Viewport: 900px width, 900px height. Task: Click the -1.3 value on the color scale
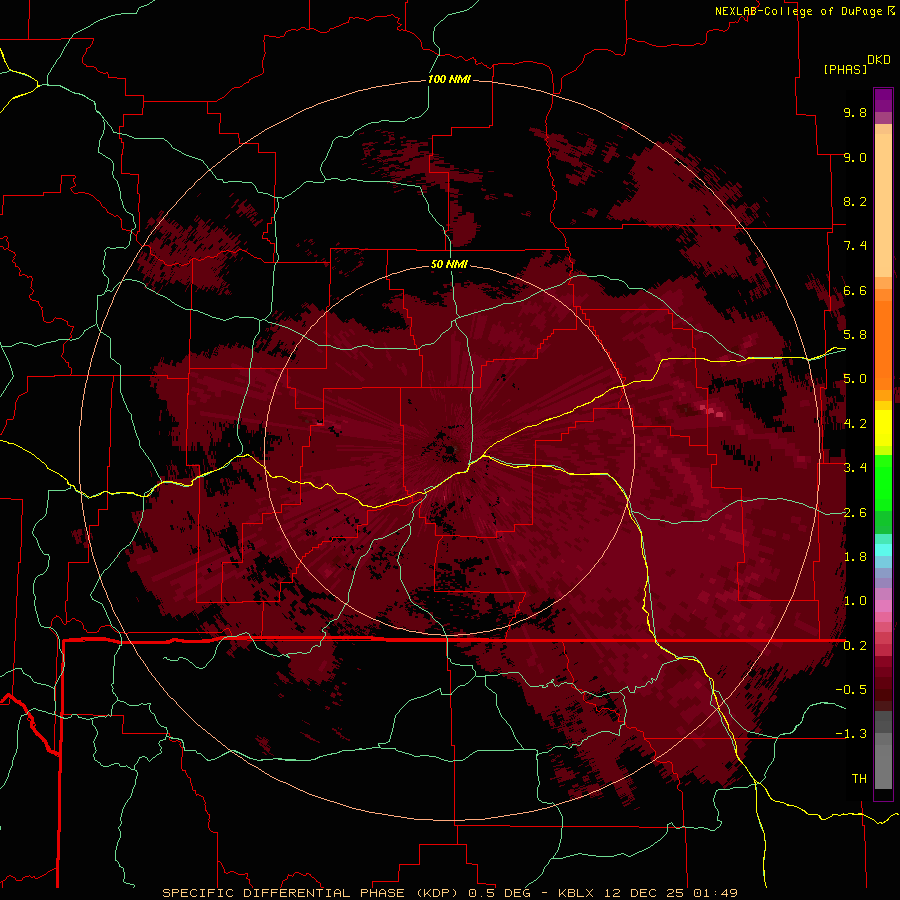[851, 734]
